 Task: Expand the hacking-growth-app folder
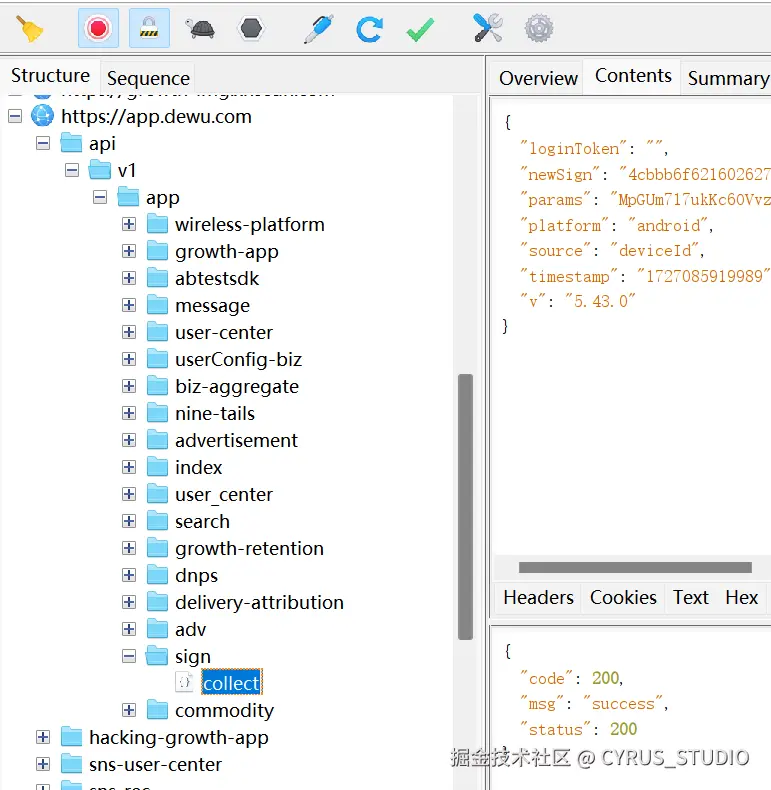[43, 737]
